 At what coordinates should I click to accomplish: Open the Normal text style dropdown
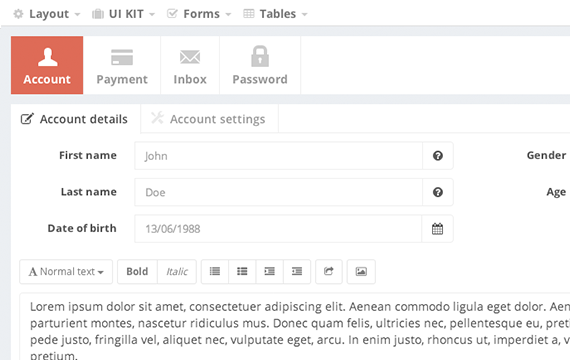(66, 271)
